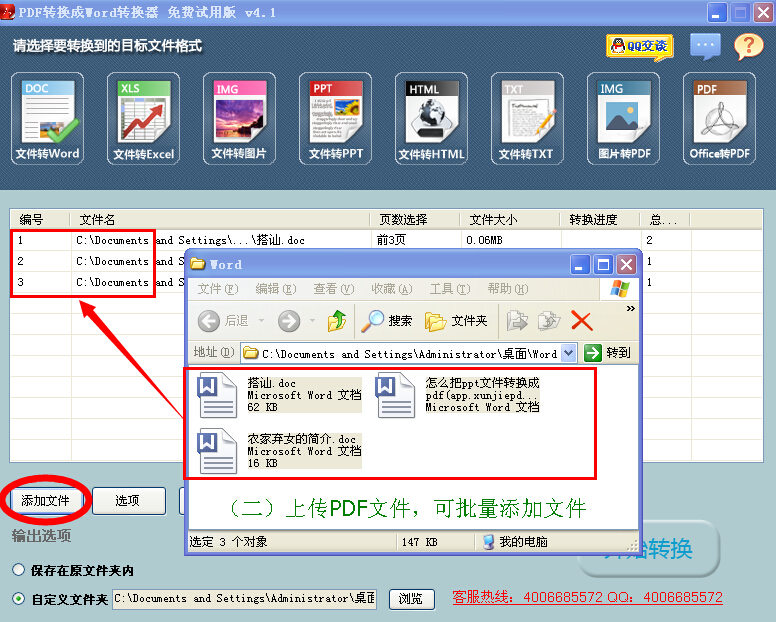Open the 查看(V) menu
Viewport: 776px width, 622px height.
[x=334, y=289]
